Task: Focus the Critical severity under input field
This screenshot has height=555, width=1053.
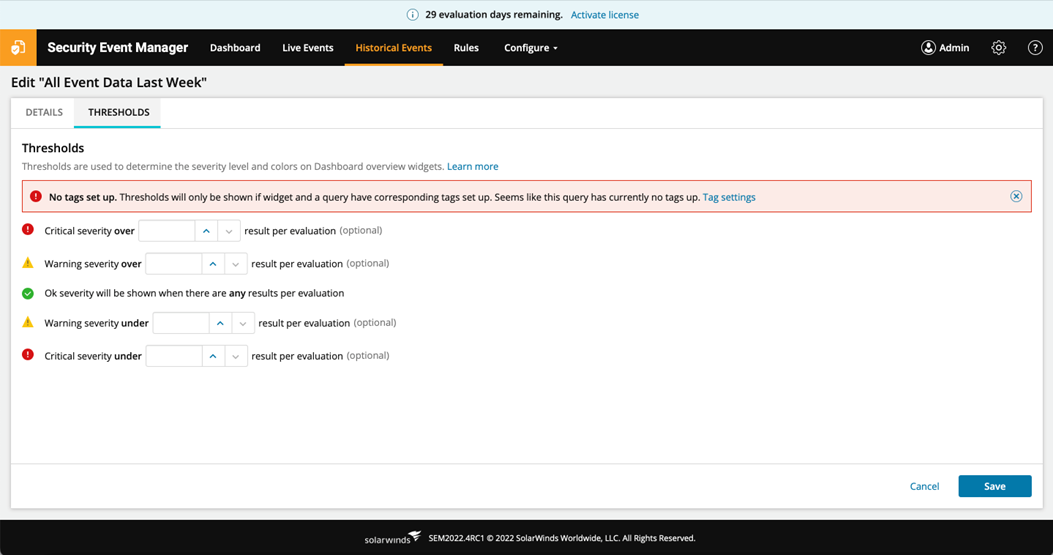Action: pos(173,356)
